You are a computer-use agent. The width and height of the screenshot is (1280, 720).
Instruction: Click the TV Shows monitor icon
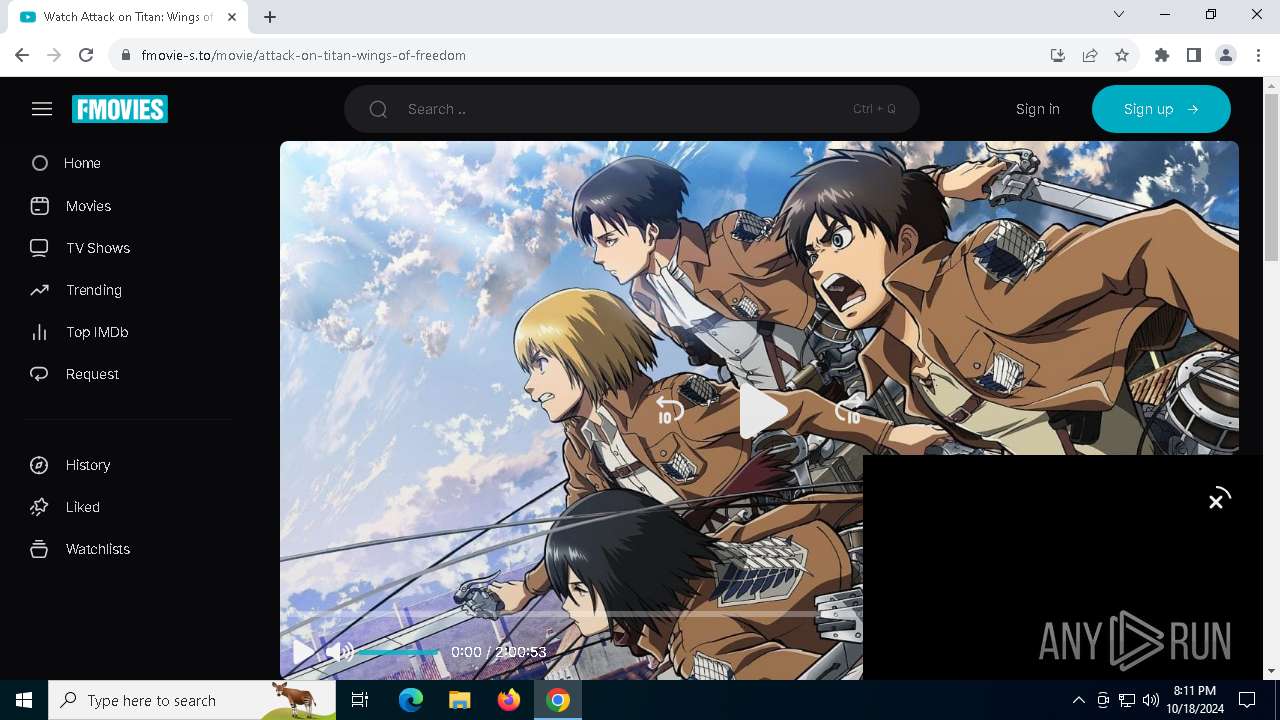(40, 248)
